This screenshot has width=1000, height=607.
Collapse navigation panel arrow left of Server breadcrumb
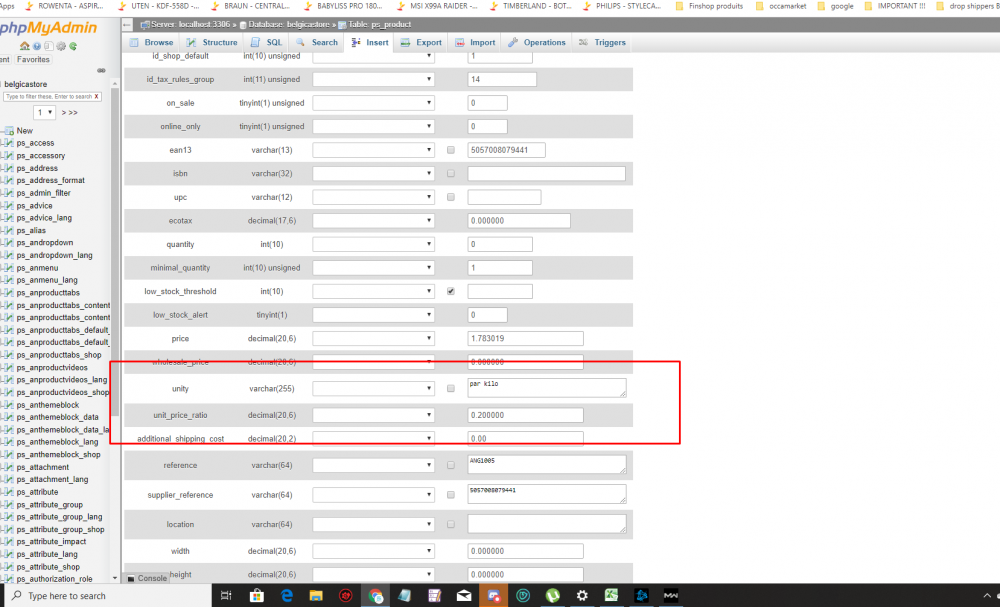point(127,25)
